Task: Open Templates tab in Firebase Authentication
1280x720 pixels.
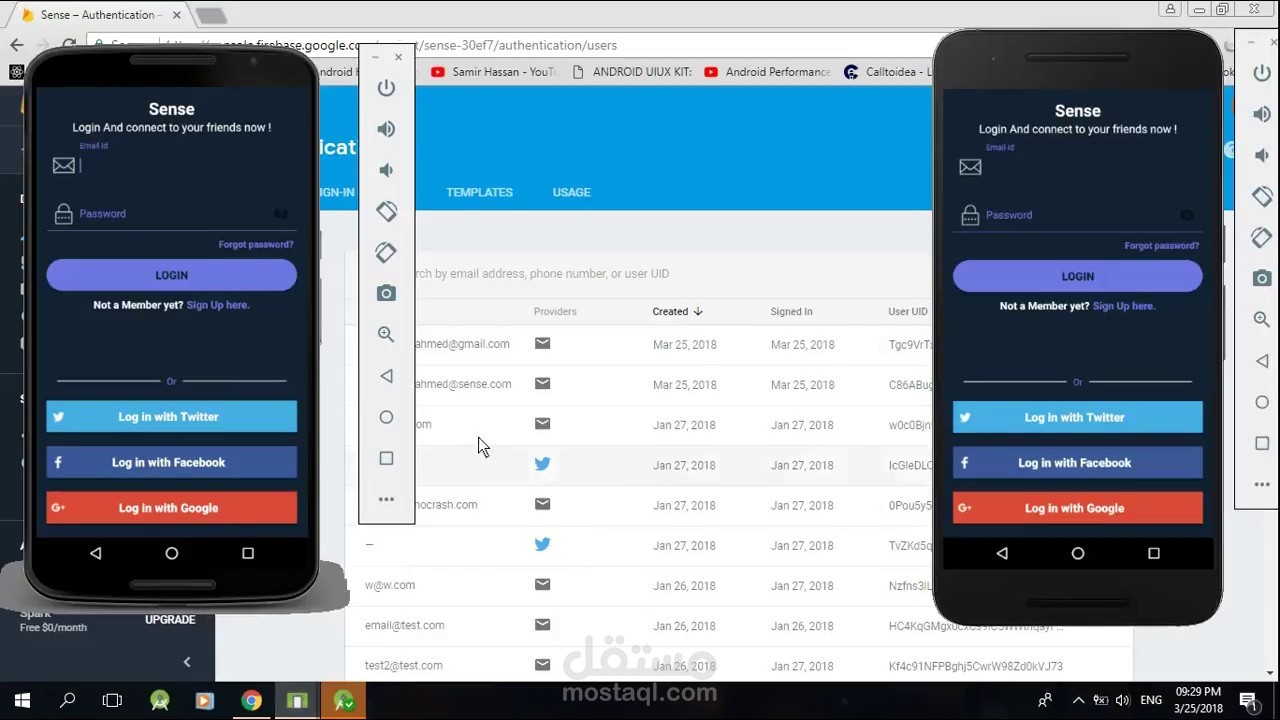Action: tap(479, 192)
